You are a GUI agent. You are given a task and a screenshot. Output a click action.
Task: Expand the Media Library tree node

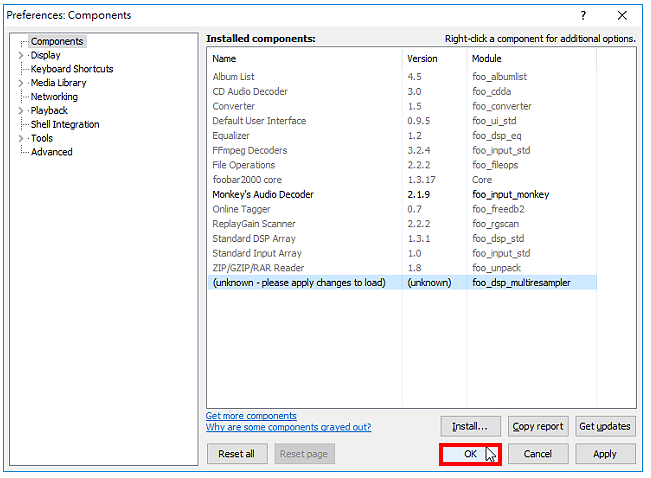(x=21, y=83)
